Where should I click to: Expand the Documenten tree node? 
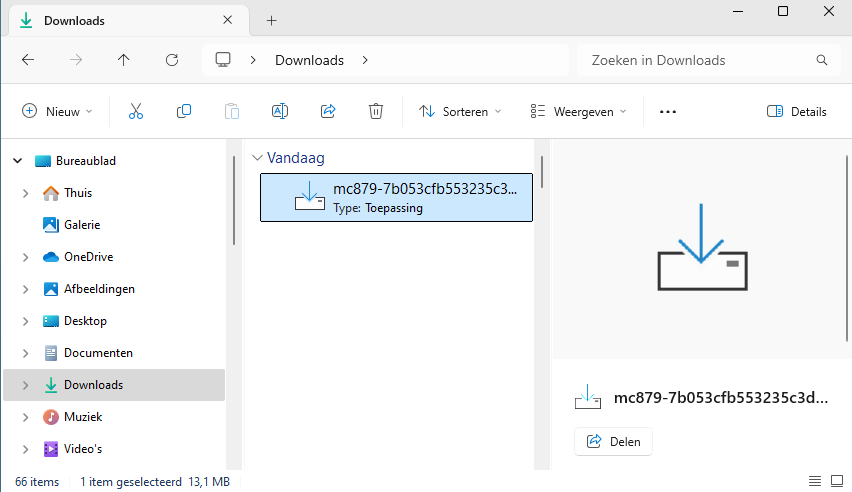click(x=25, y=353)
